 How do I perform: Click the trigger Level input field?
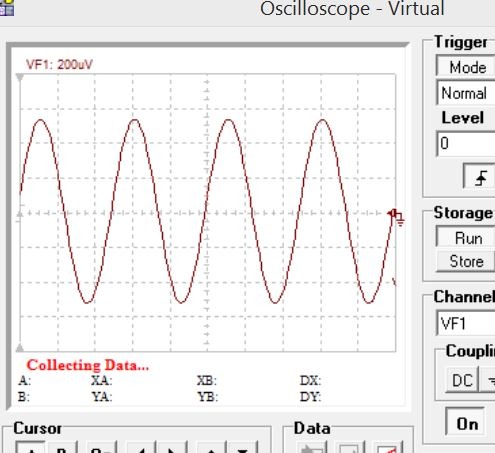click(x=466, y=143)
